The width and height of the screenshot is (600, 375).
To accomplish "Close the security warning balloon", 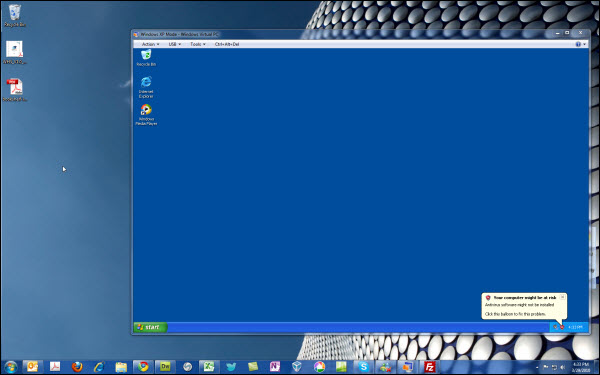I will tap(562, 297).
